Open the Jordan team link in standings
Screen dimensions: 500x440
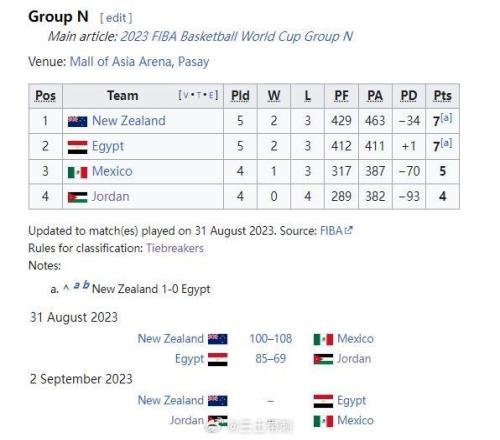[x=111, y=197]
